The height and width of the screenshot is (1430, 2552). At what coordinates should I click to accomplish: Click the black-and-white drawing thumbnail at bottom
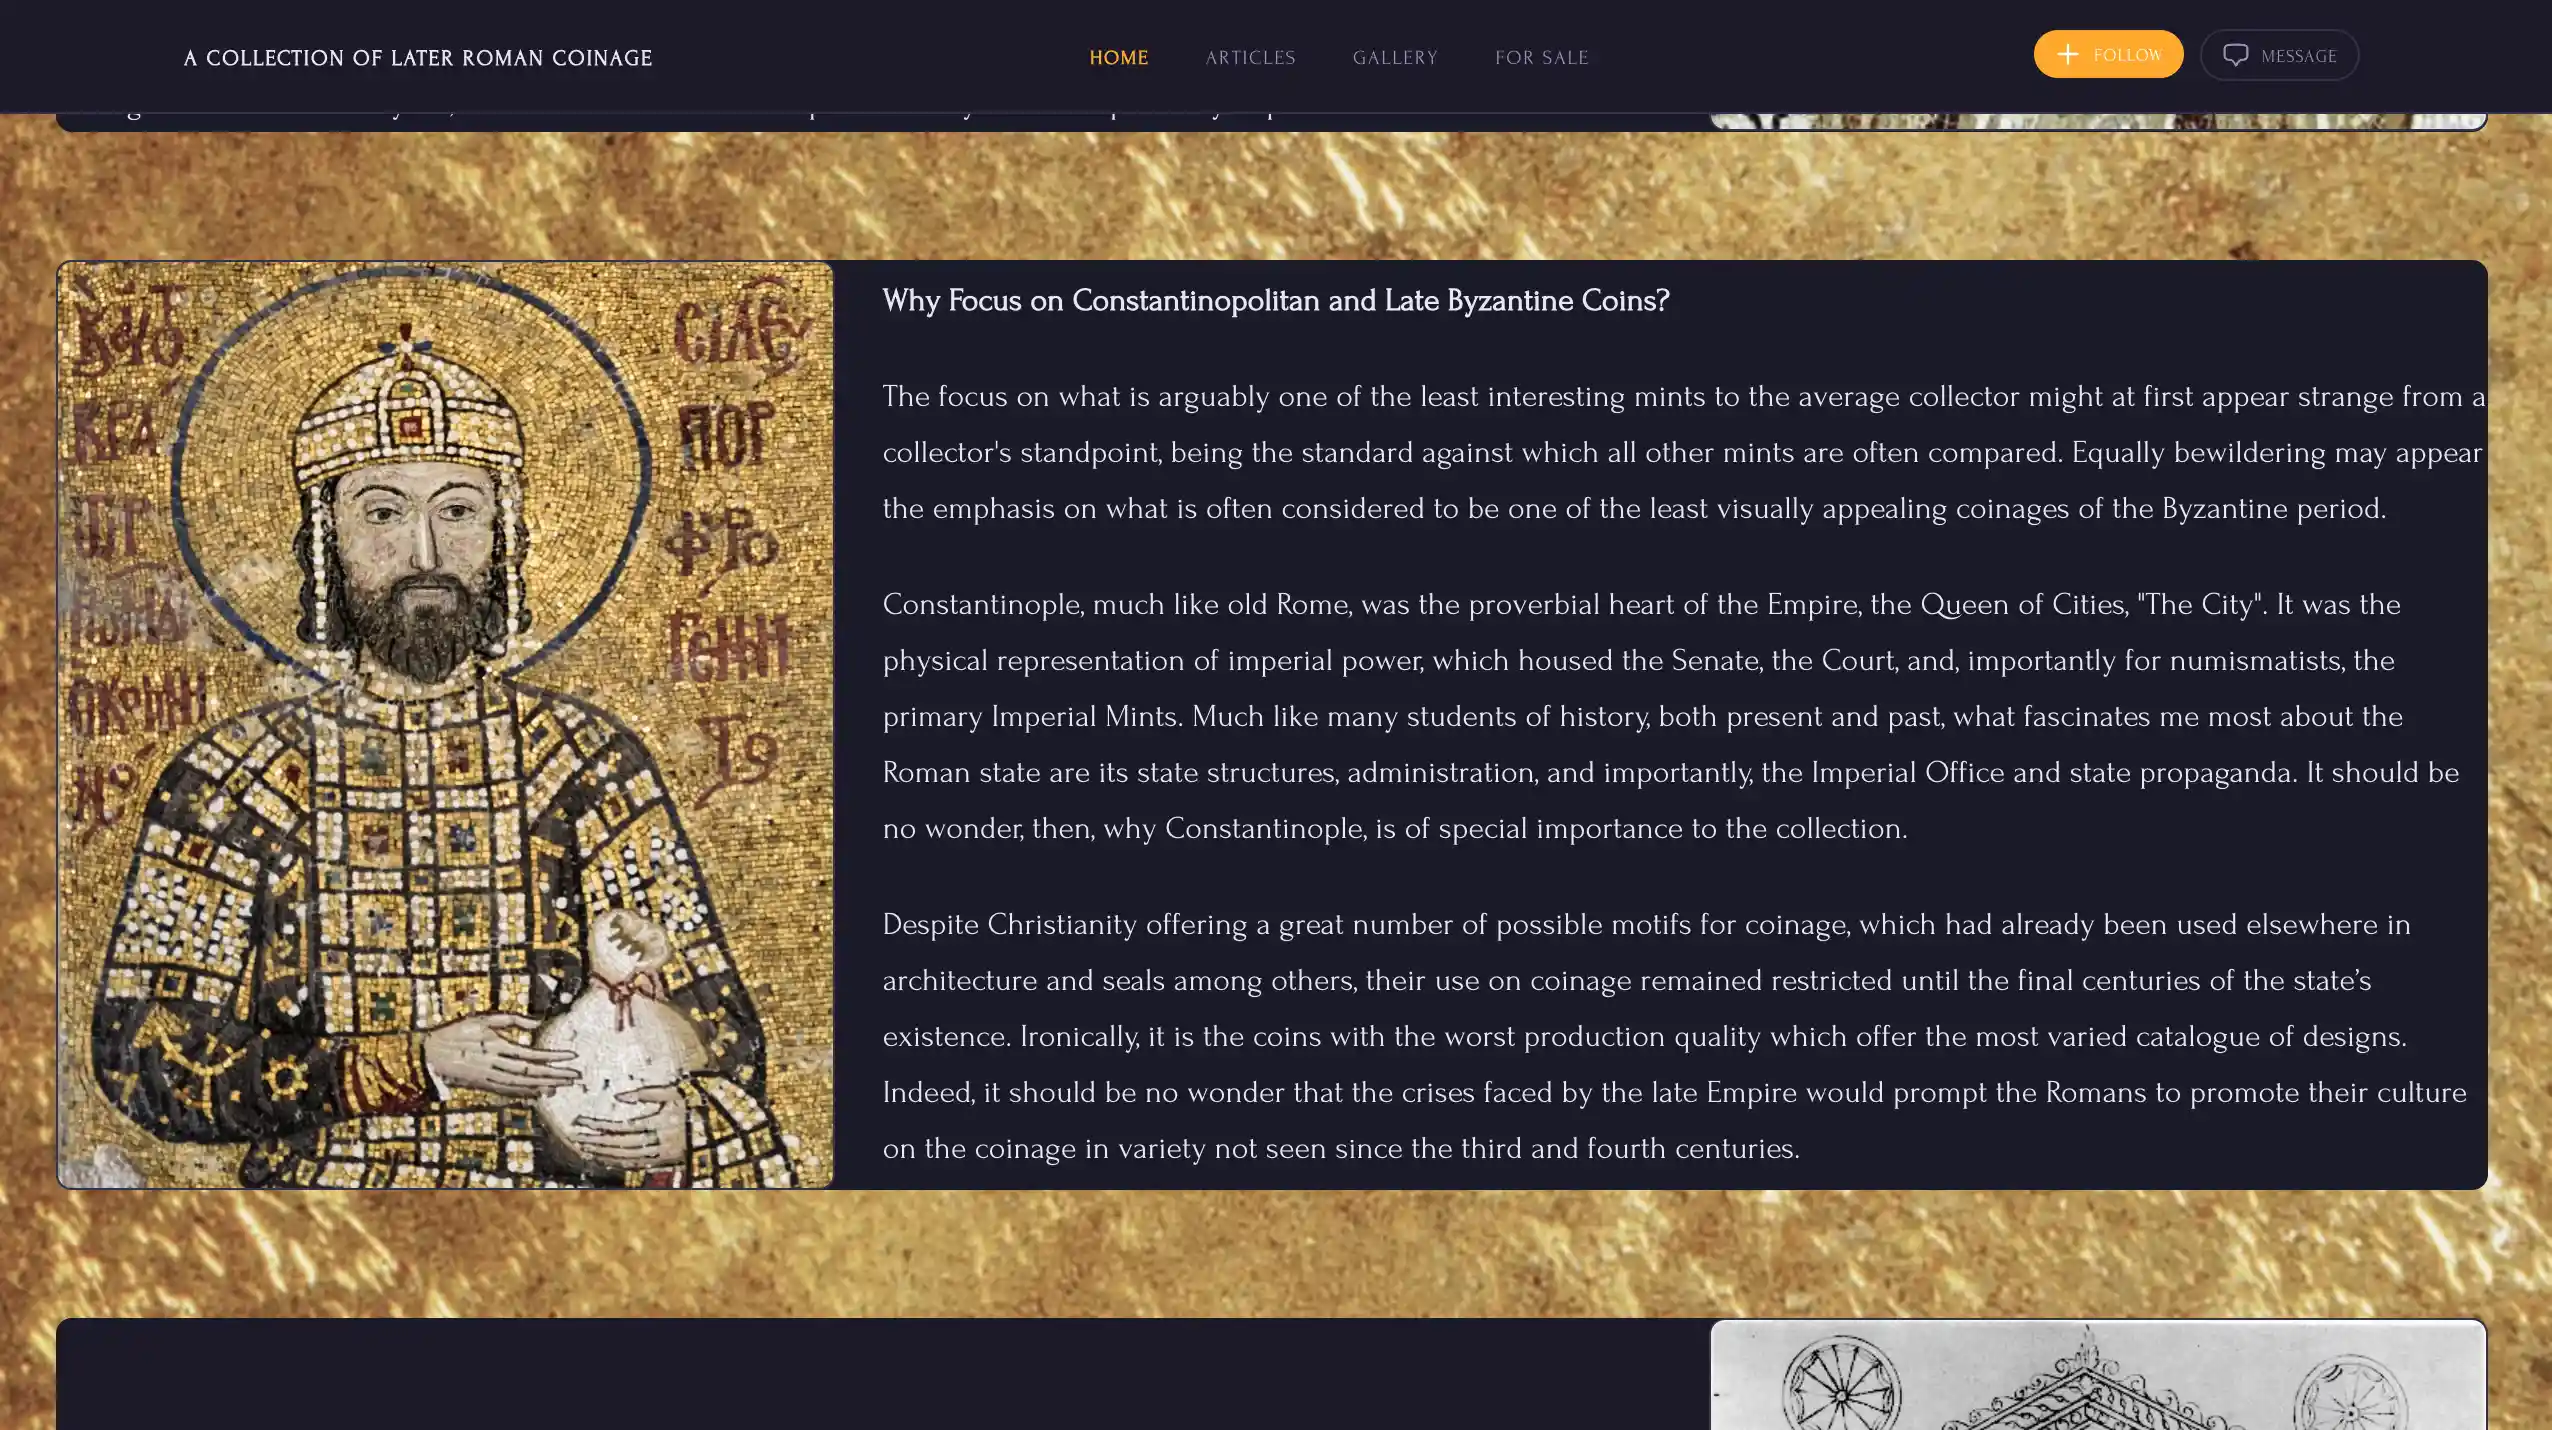tap(2097, 1375)
